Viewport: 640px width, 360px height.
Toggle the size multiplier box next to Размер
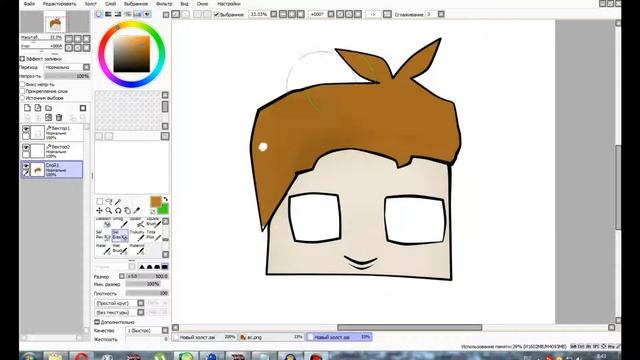pos(122,276)
